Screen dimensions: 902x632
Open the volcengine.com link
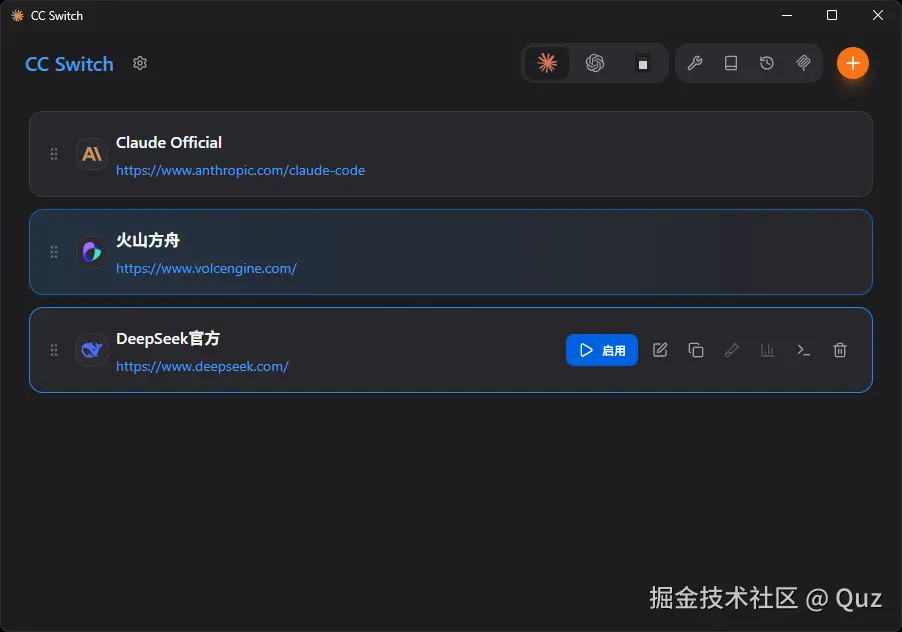207,268
